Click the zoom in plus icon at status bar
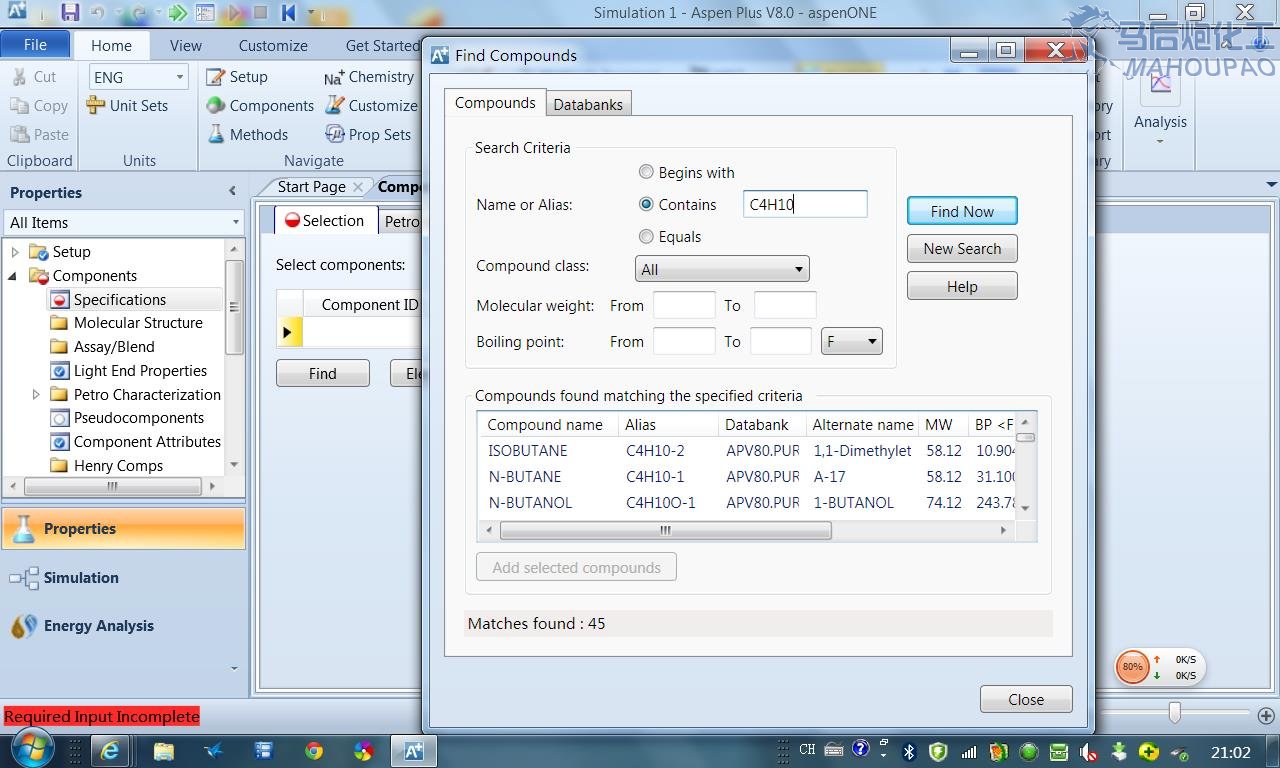The image size is (1280, 768). point(1265,715)
